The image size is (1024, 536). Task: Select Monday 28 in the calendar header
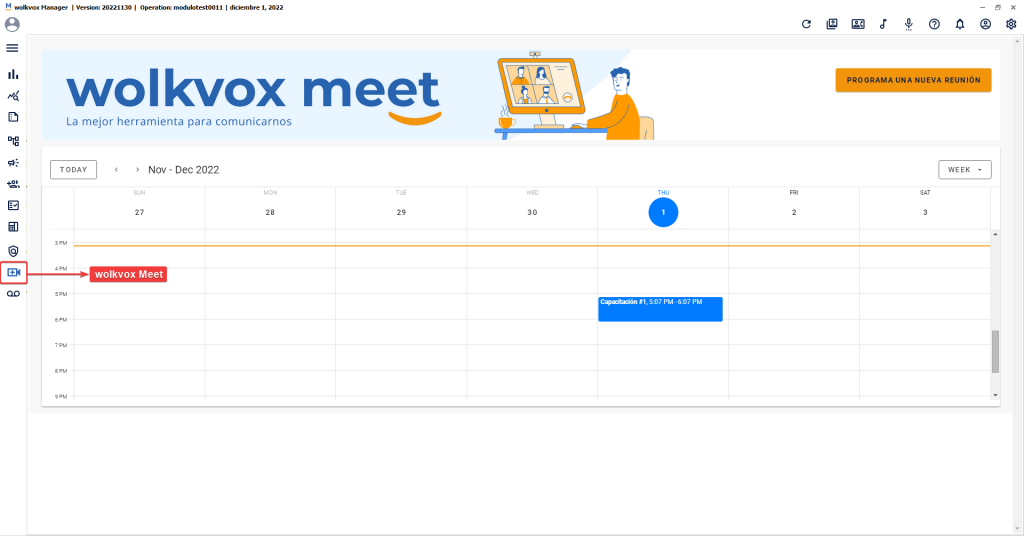click(270, 212)
